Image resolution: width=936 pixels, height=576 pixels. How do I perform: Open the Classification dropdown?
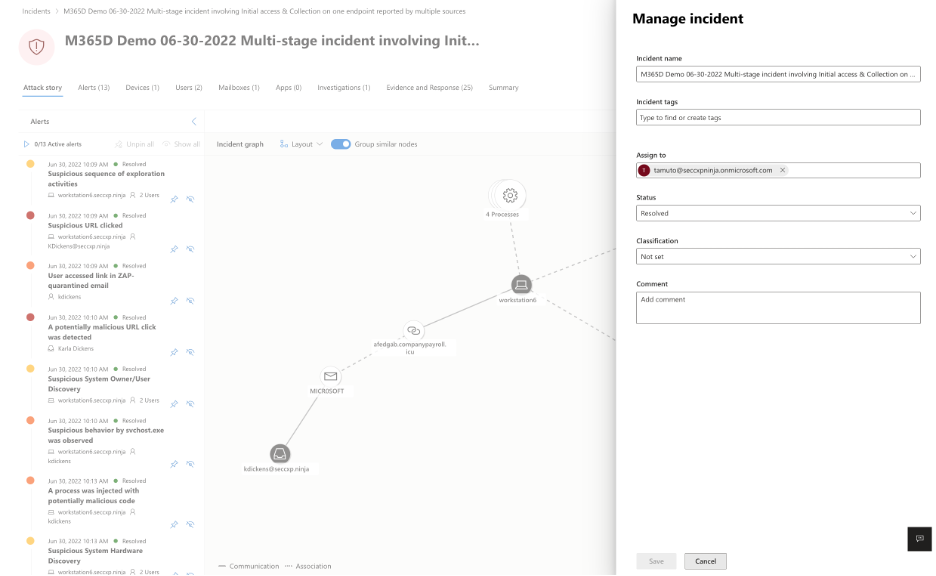click(777, 256)
